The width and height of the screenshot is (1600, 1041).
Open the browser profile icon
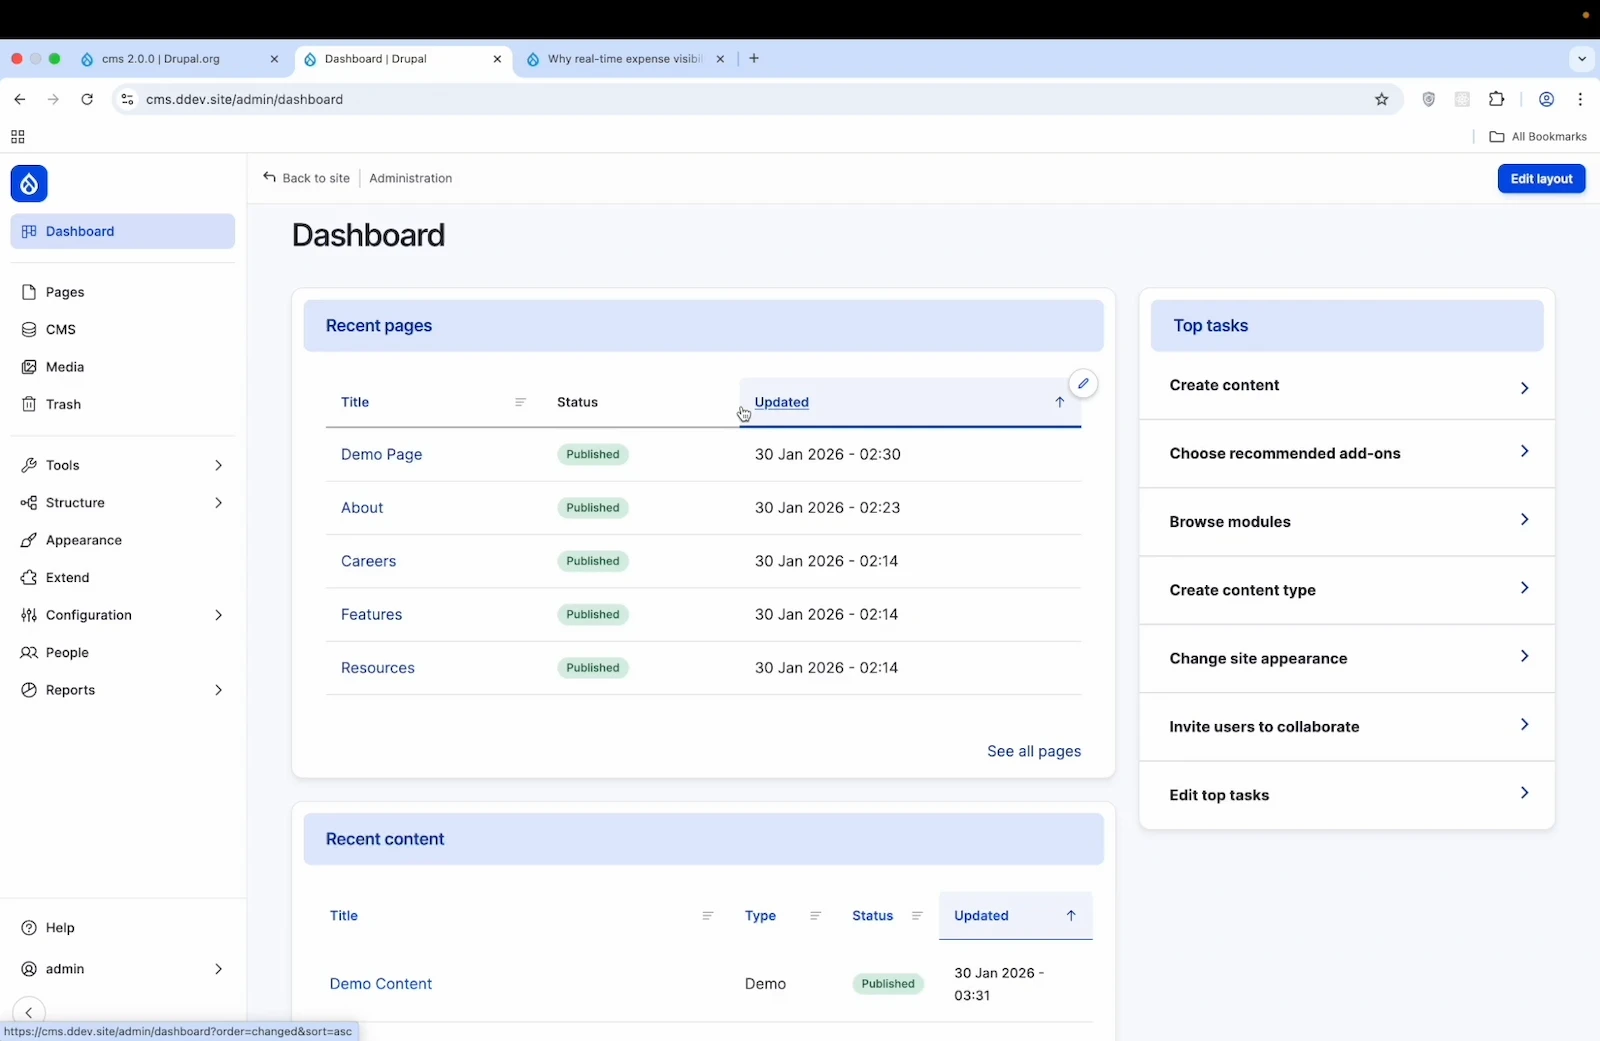pyautogui.click(x=1546, y=99)
